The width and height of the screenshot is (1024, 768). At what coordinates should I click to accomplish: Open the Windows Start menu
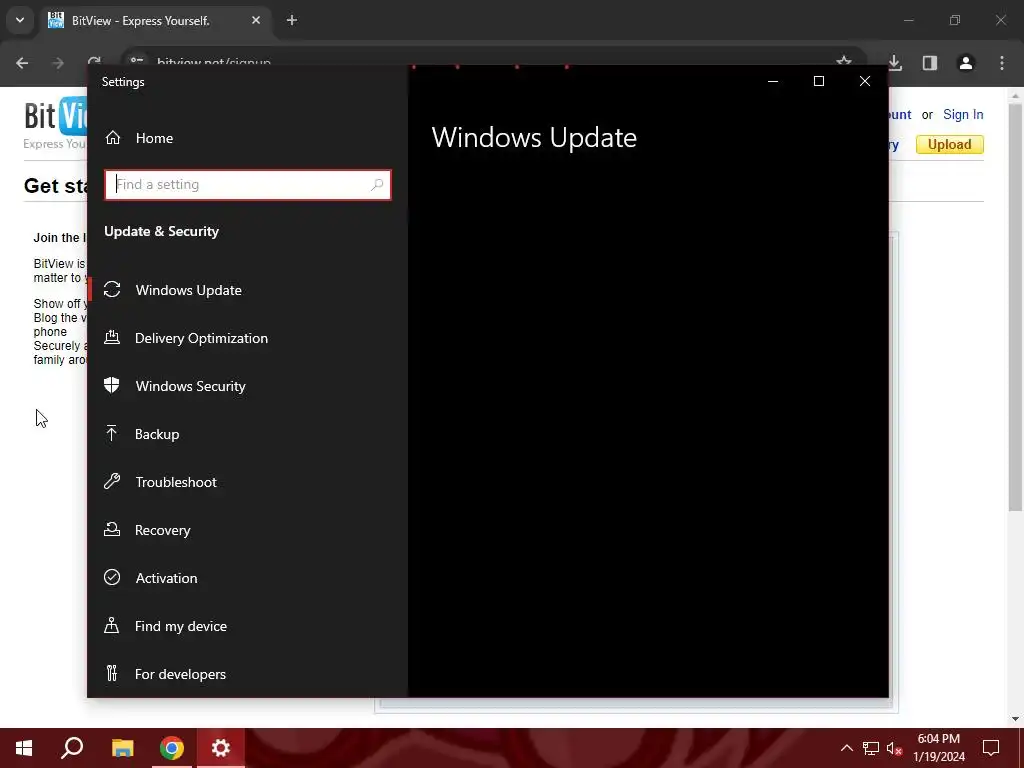pos(24,748)
